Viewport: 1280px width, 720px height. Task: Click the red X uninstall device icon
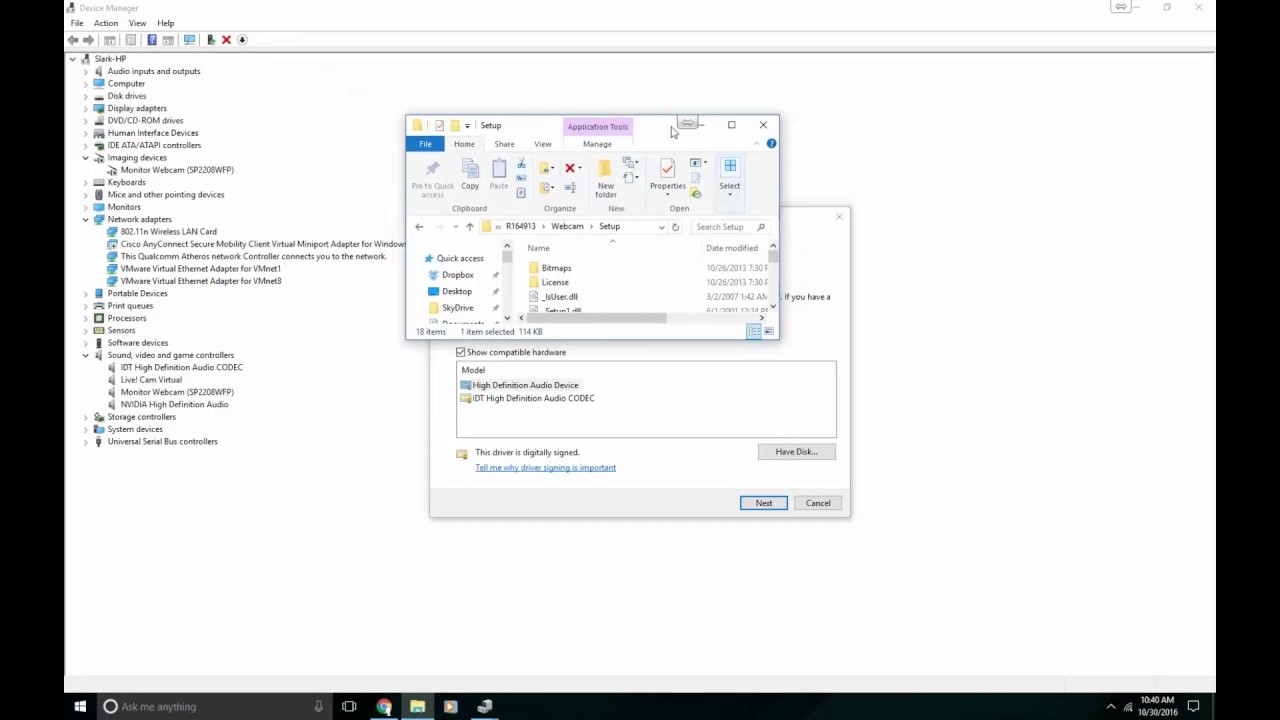pyautogui.click(x=226, y=40)
